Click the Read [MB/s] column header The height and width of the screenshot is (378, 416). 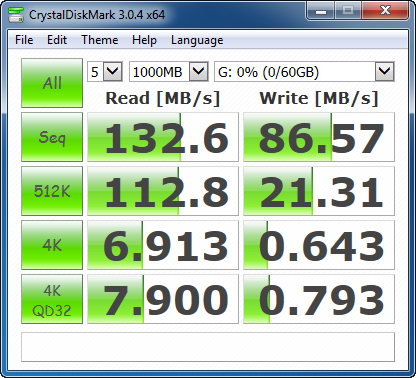coord(163,99)
